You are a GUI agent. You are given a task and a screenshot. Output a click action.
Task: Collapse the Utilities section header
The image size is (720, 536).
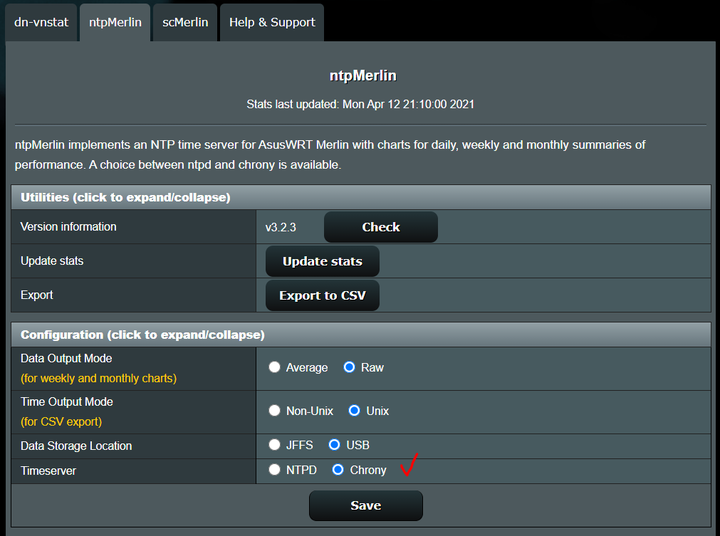(x=361, y=197)
